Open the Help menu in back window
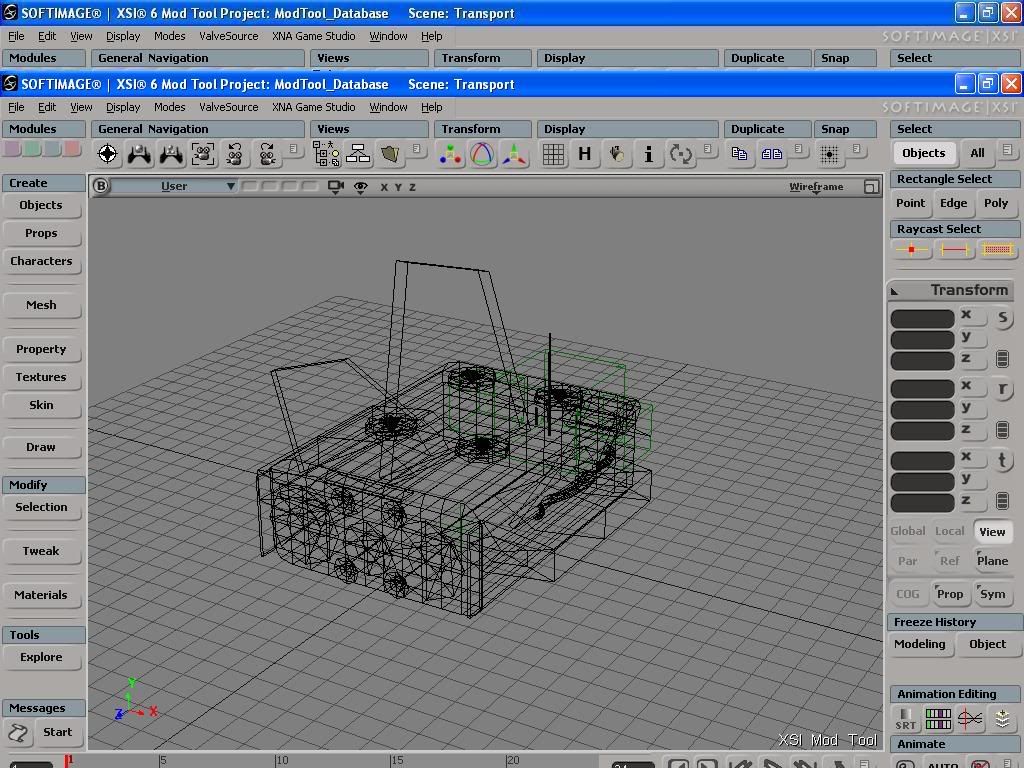 pos(432,36)
